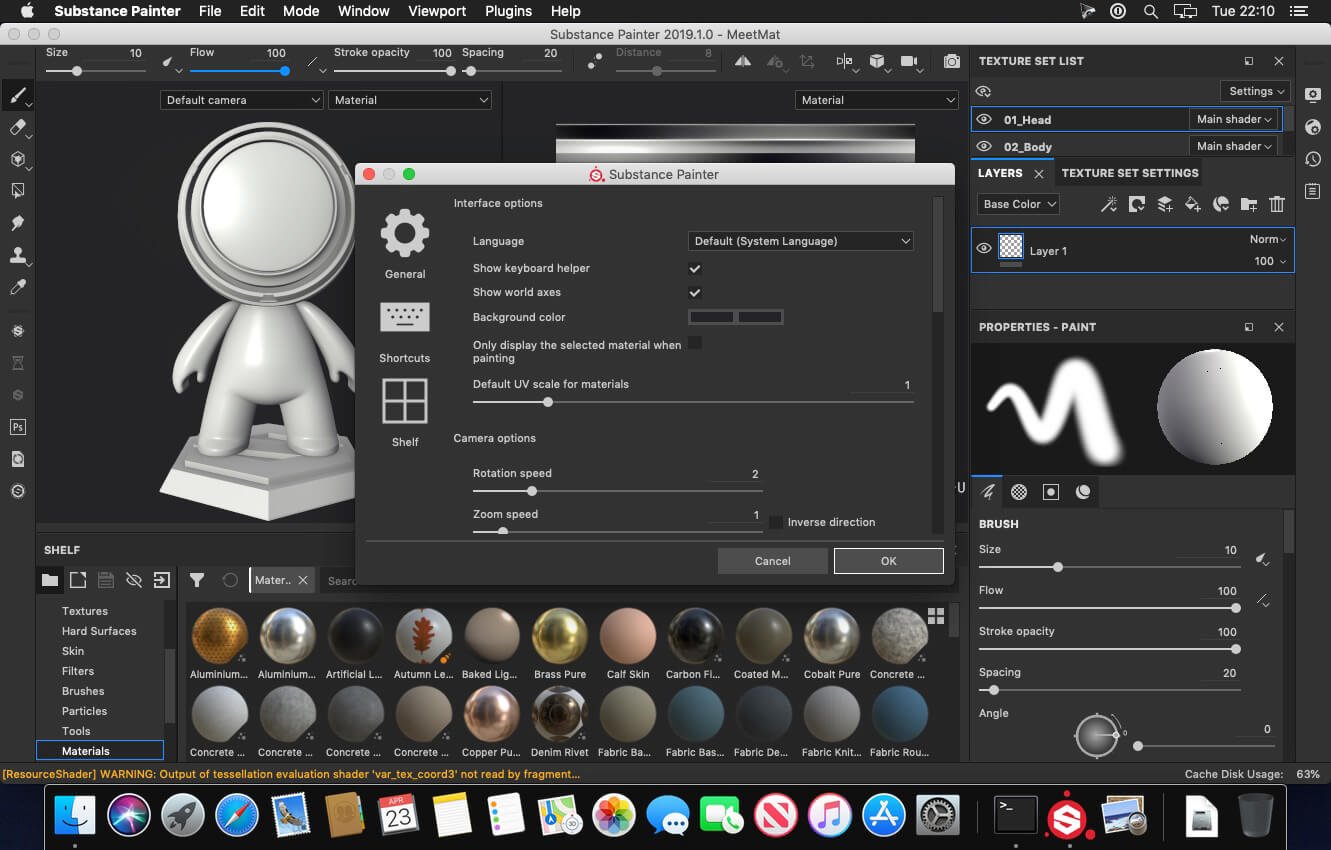This screenshot has height=850, width=1331.
Task: Select the Polygon Fill tool
Action: (x=17, y=191)
